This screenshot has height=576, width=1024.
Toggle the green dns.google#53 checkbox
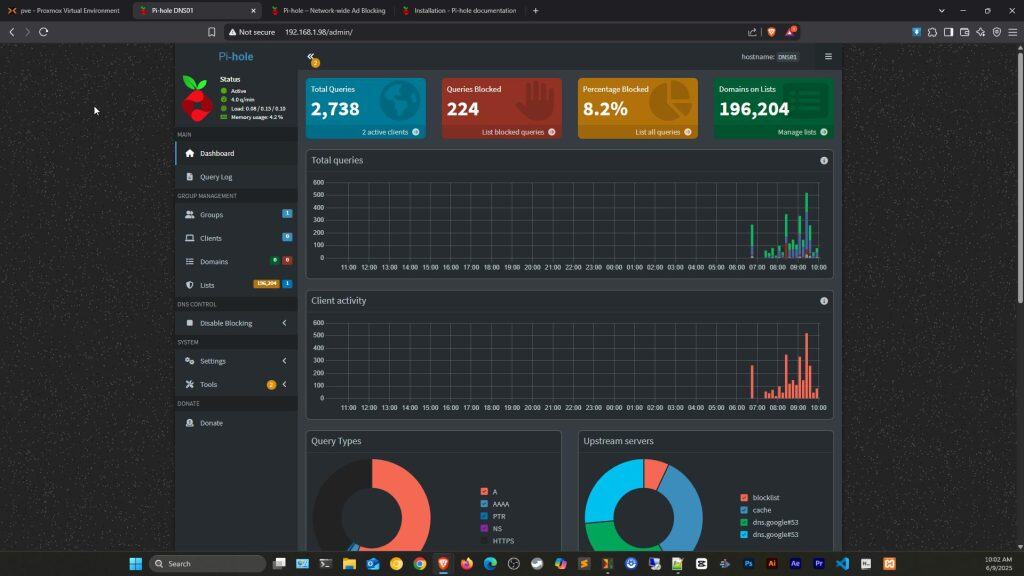pyautogui.click(x=744, y=522)
